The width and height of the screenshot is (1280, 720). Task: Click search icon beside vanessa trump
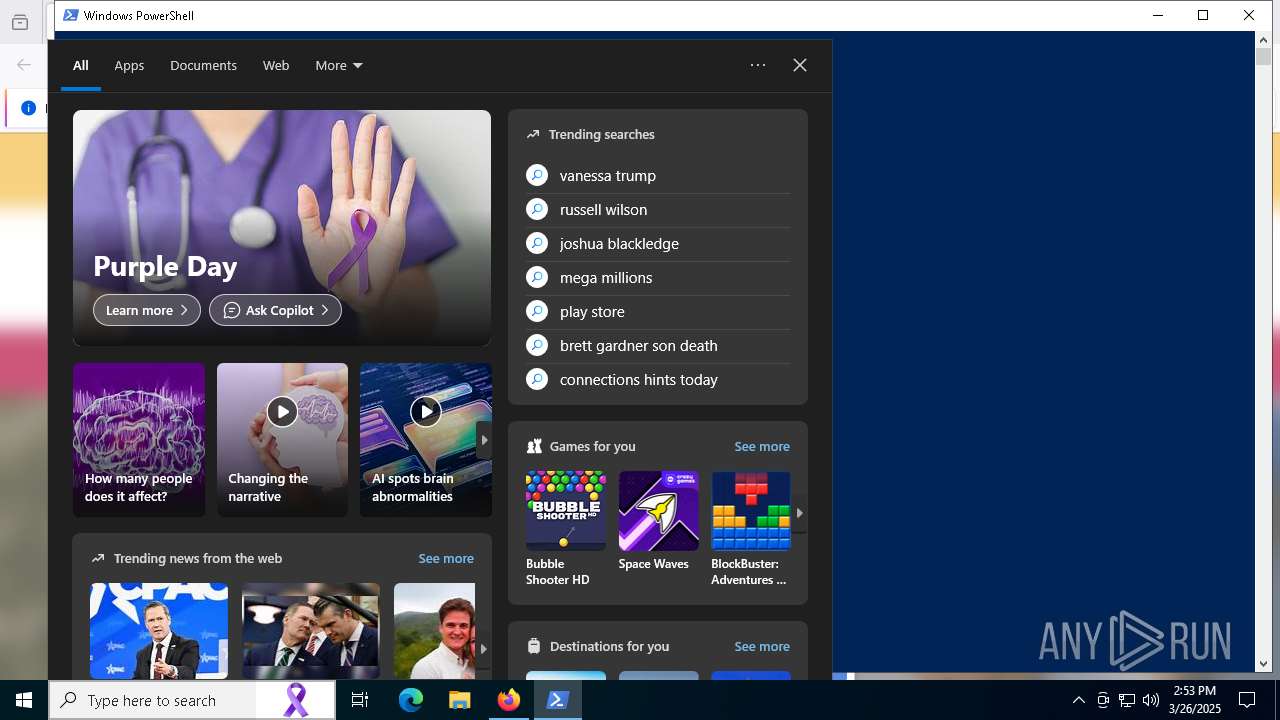tap(537, 175)
